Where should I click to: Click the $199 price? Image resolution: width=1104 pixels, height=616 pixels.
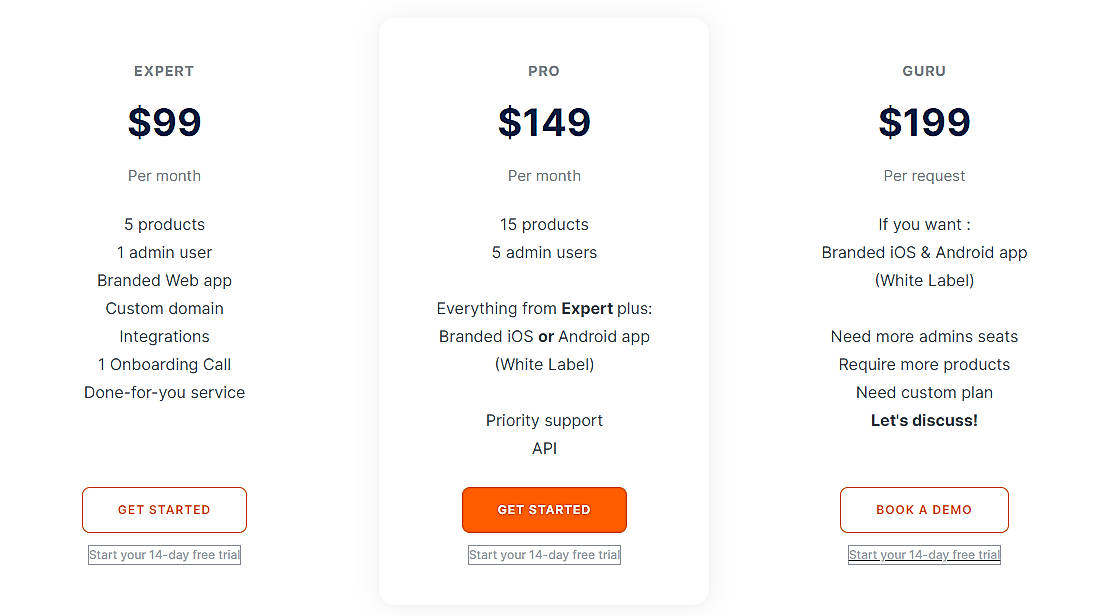[924, 122]
